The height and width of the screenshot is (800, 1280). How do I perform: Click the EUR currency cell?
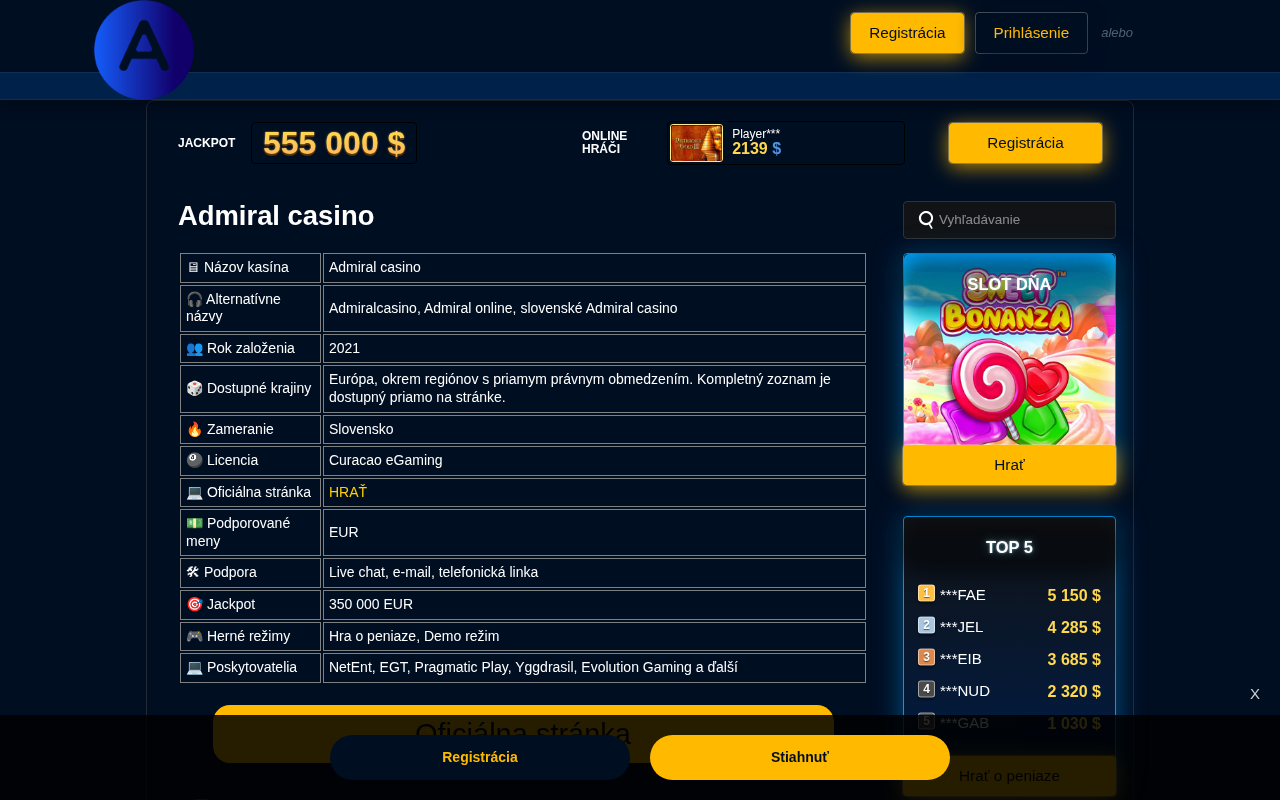click(x=594, y=533)
